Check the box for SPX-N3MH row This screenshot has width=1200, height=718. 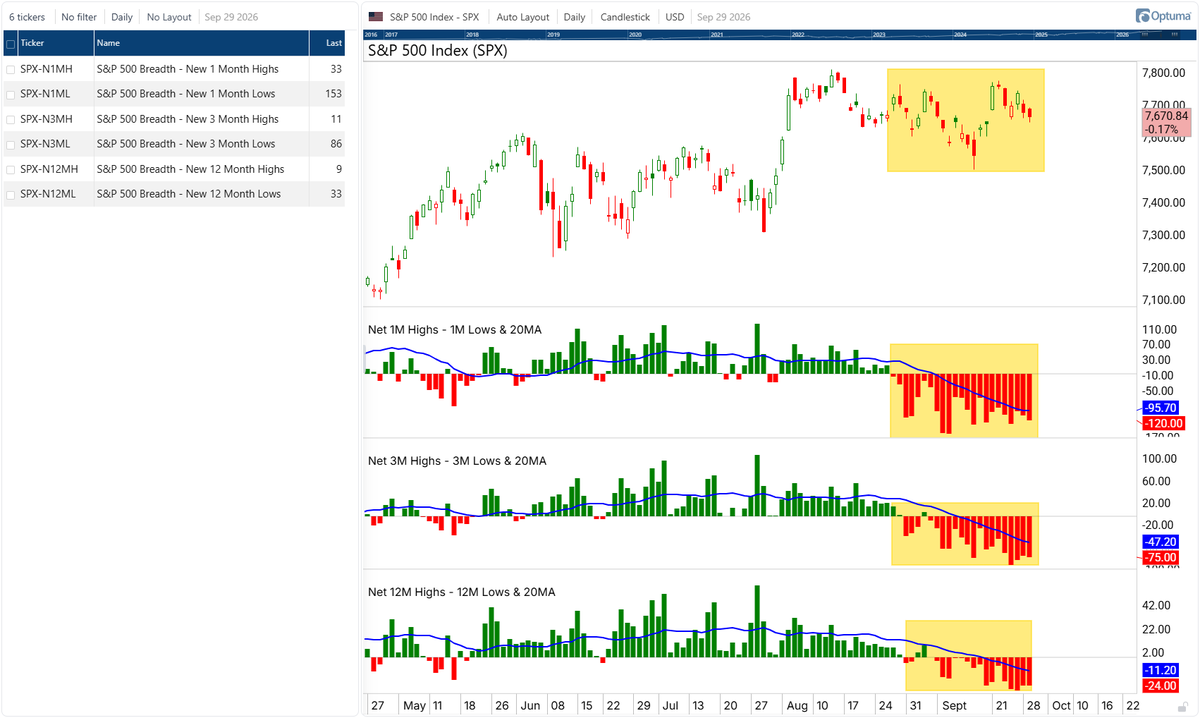pos(10,119)
